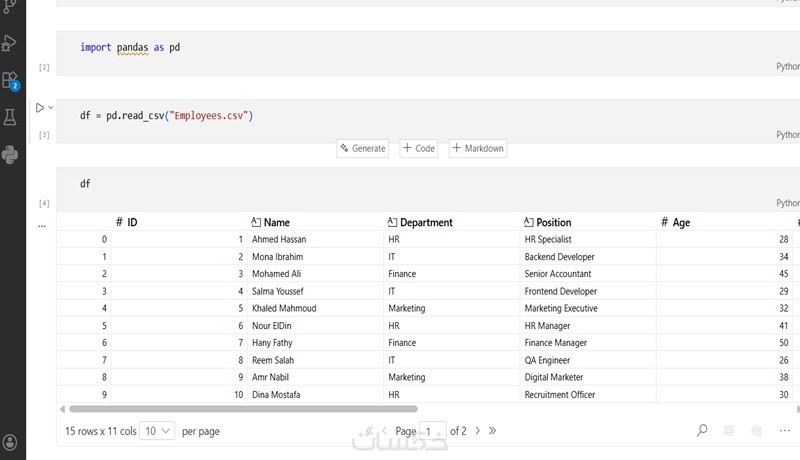
Task: Open the Accounts menu icon
Action: tap(10, 441)
